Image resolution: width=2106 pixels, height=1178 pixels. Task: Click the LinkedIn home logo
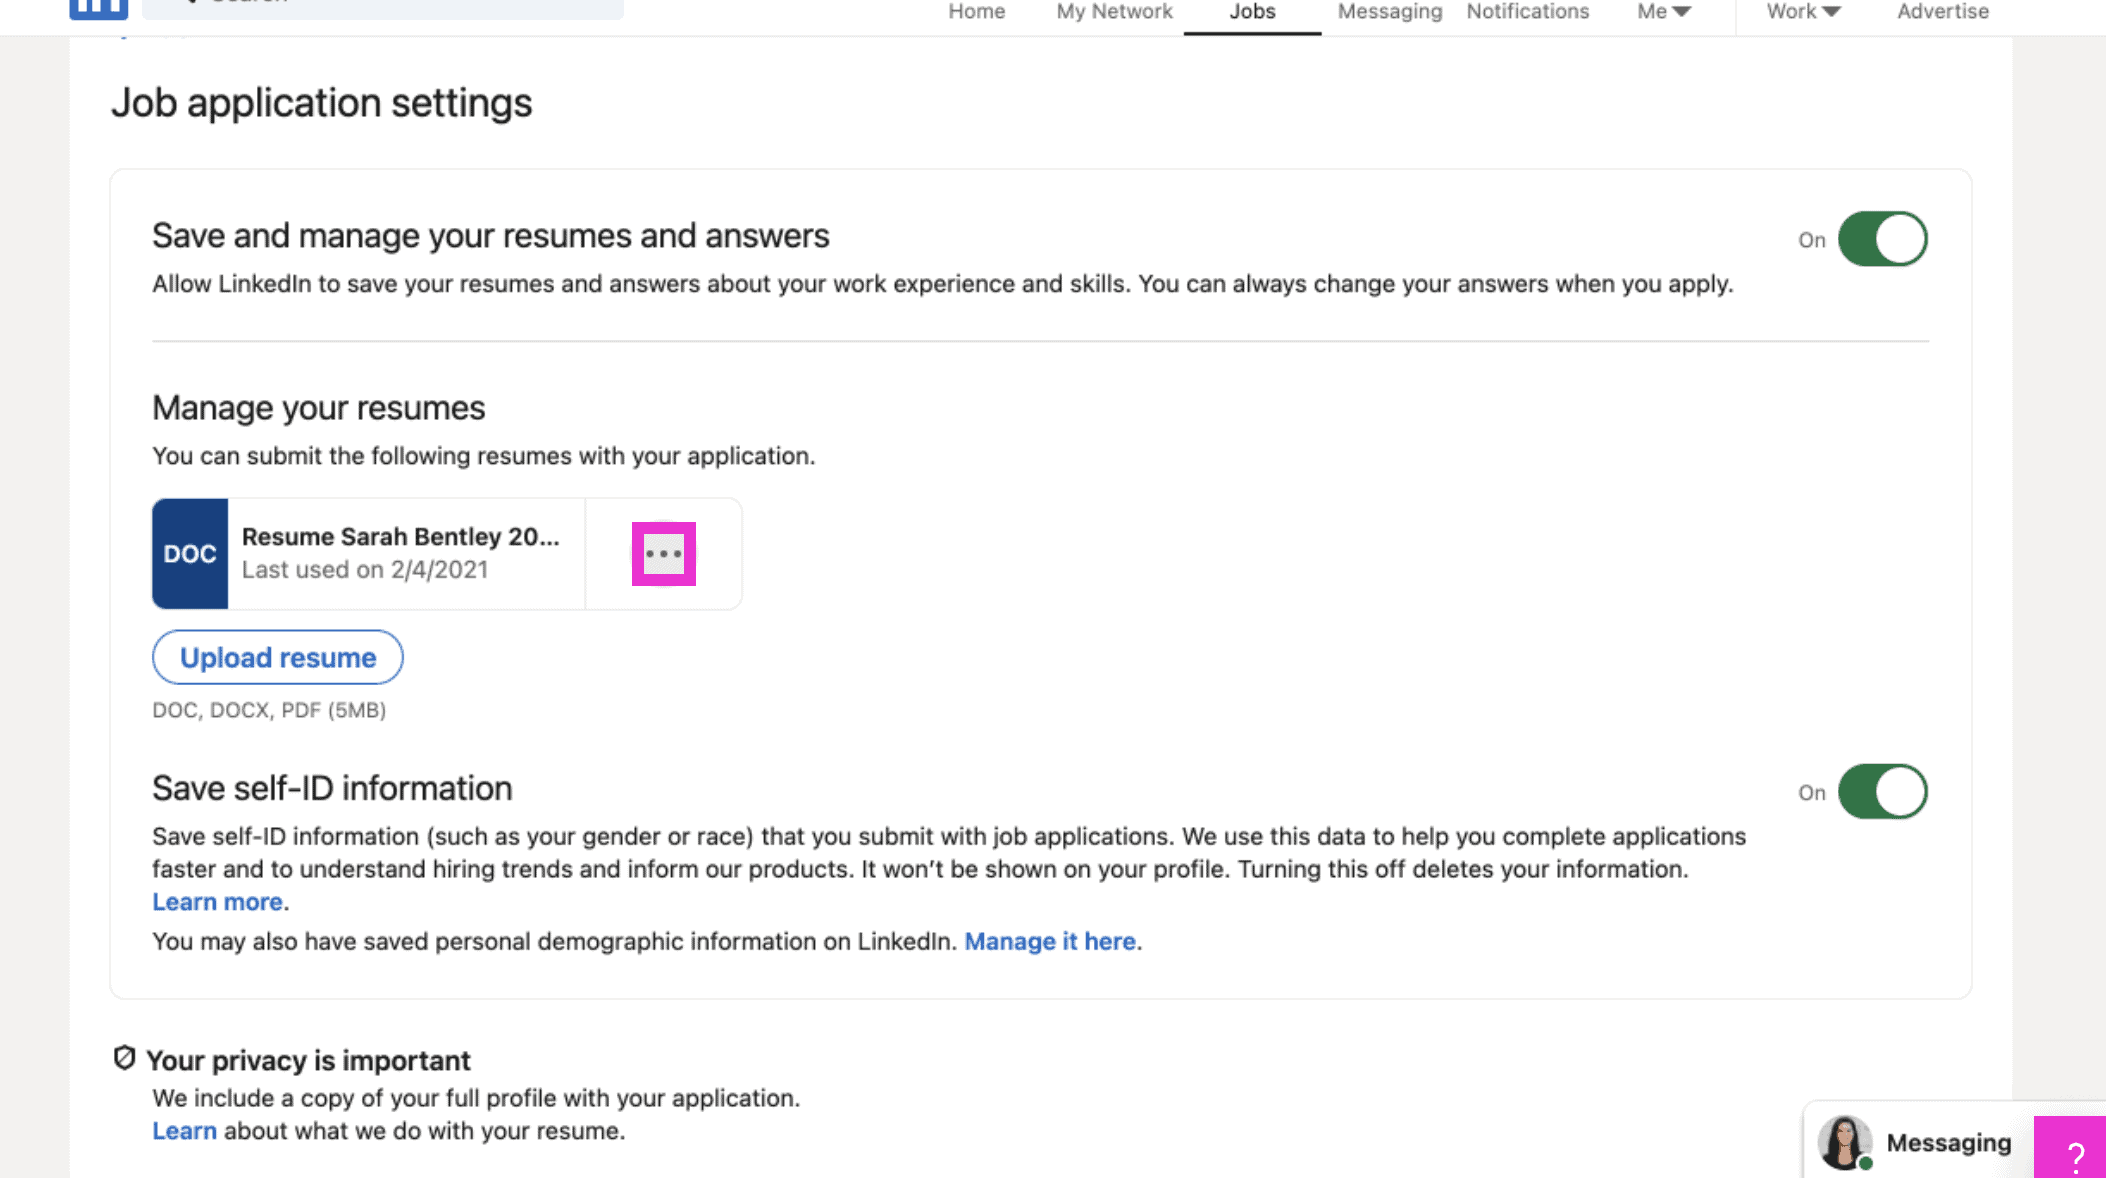coord(97,8)
